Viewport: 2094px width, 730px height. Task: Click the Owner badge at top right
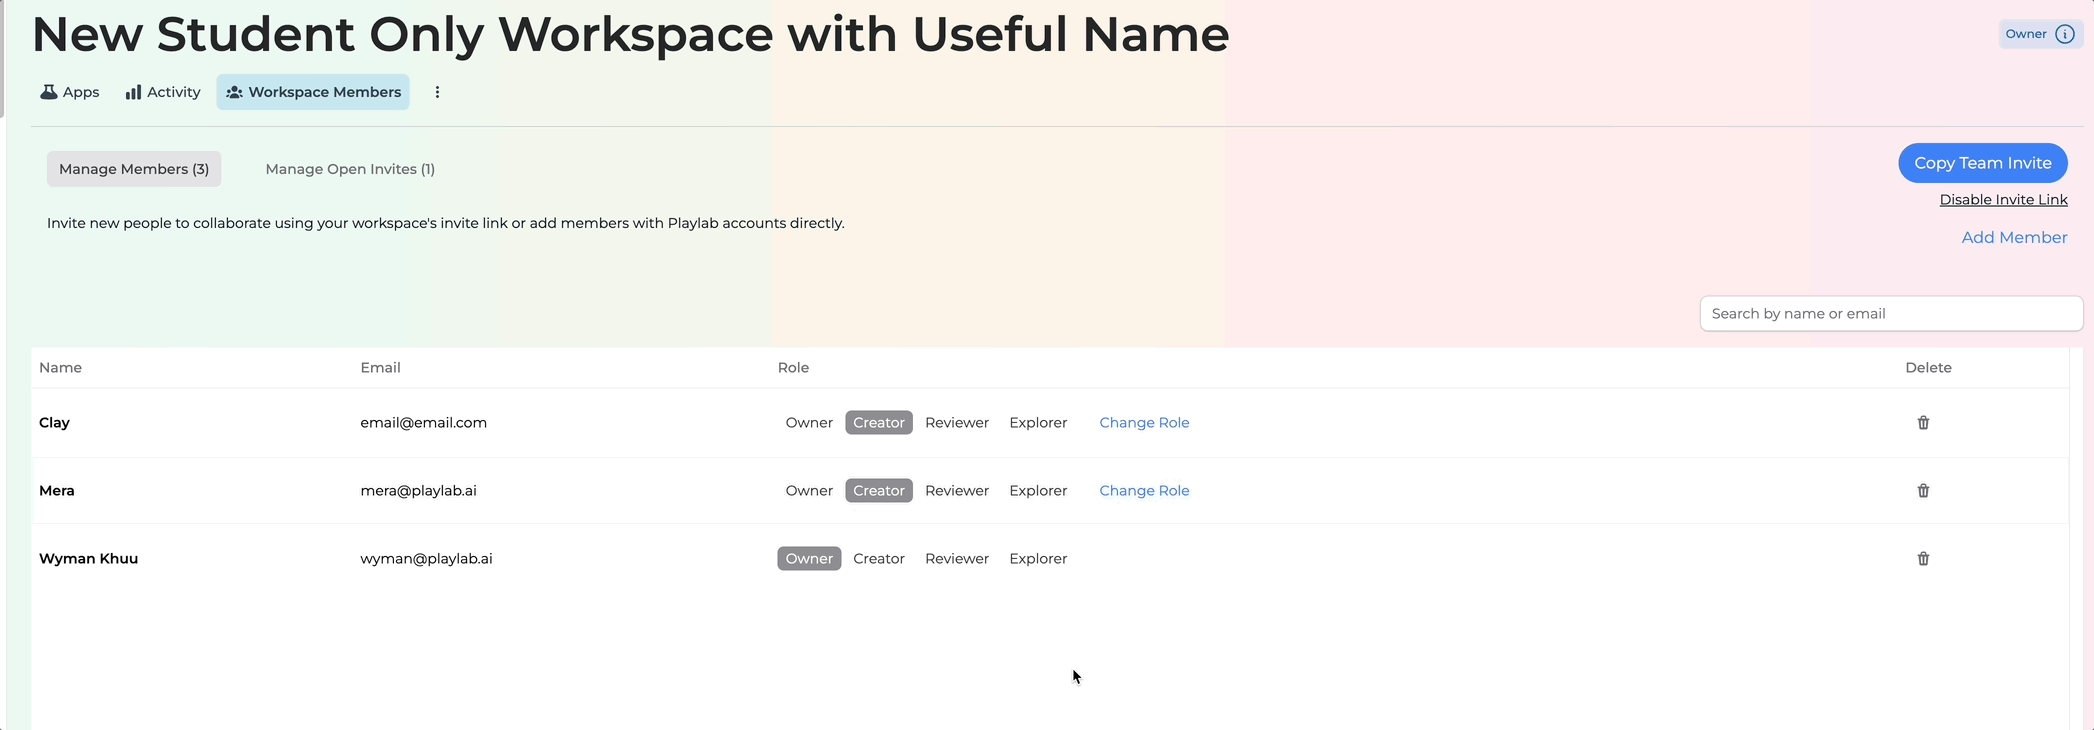tap(2040, 34)
